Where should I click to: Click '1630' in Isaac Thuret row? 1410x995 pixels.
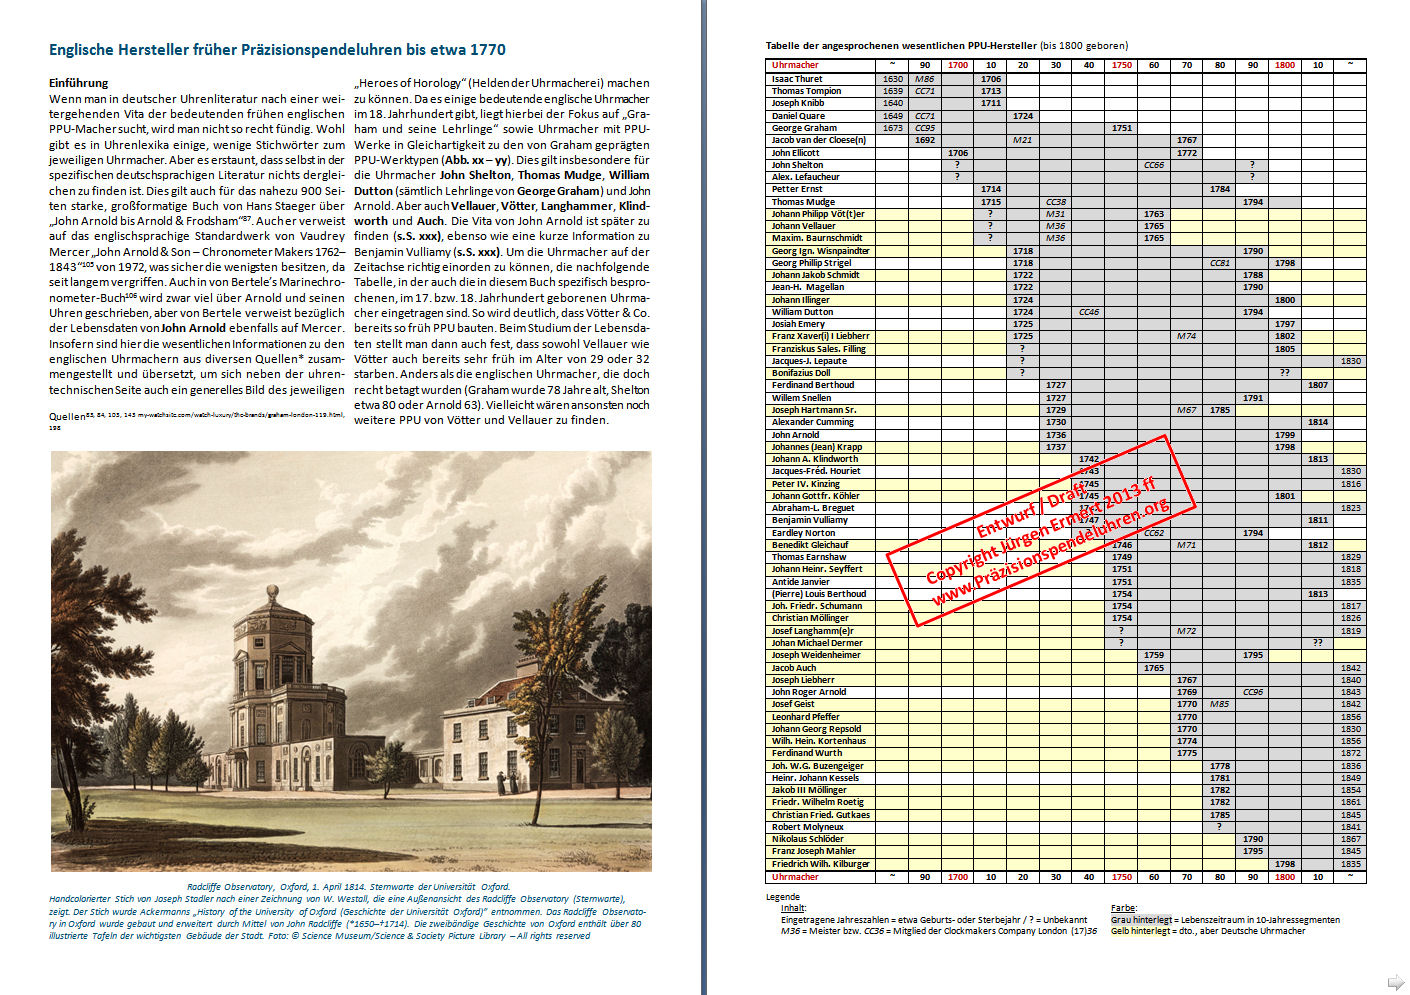pos(893,79)
